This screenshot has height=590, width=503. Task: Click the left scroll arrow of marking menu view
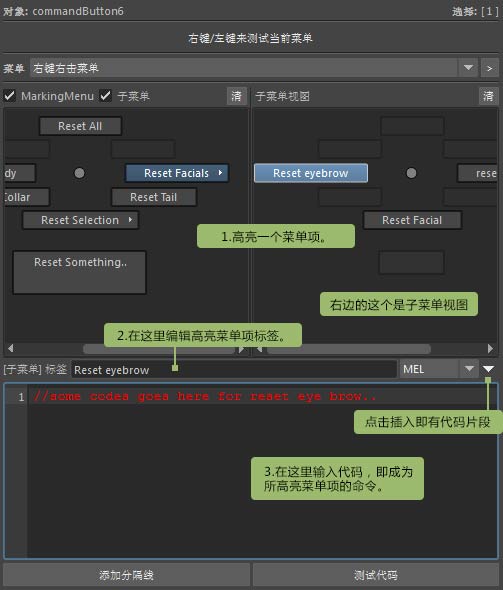(11, 348)
